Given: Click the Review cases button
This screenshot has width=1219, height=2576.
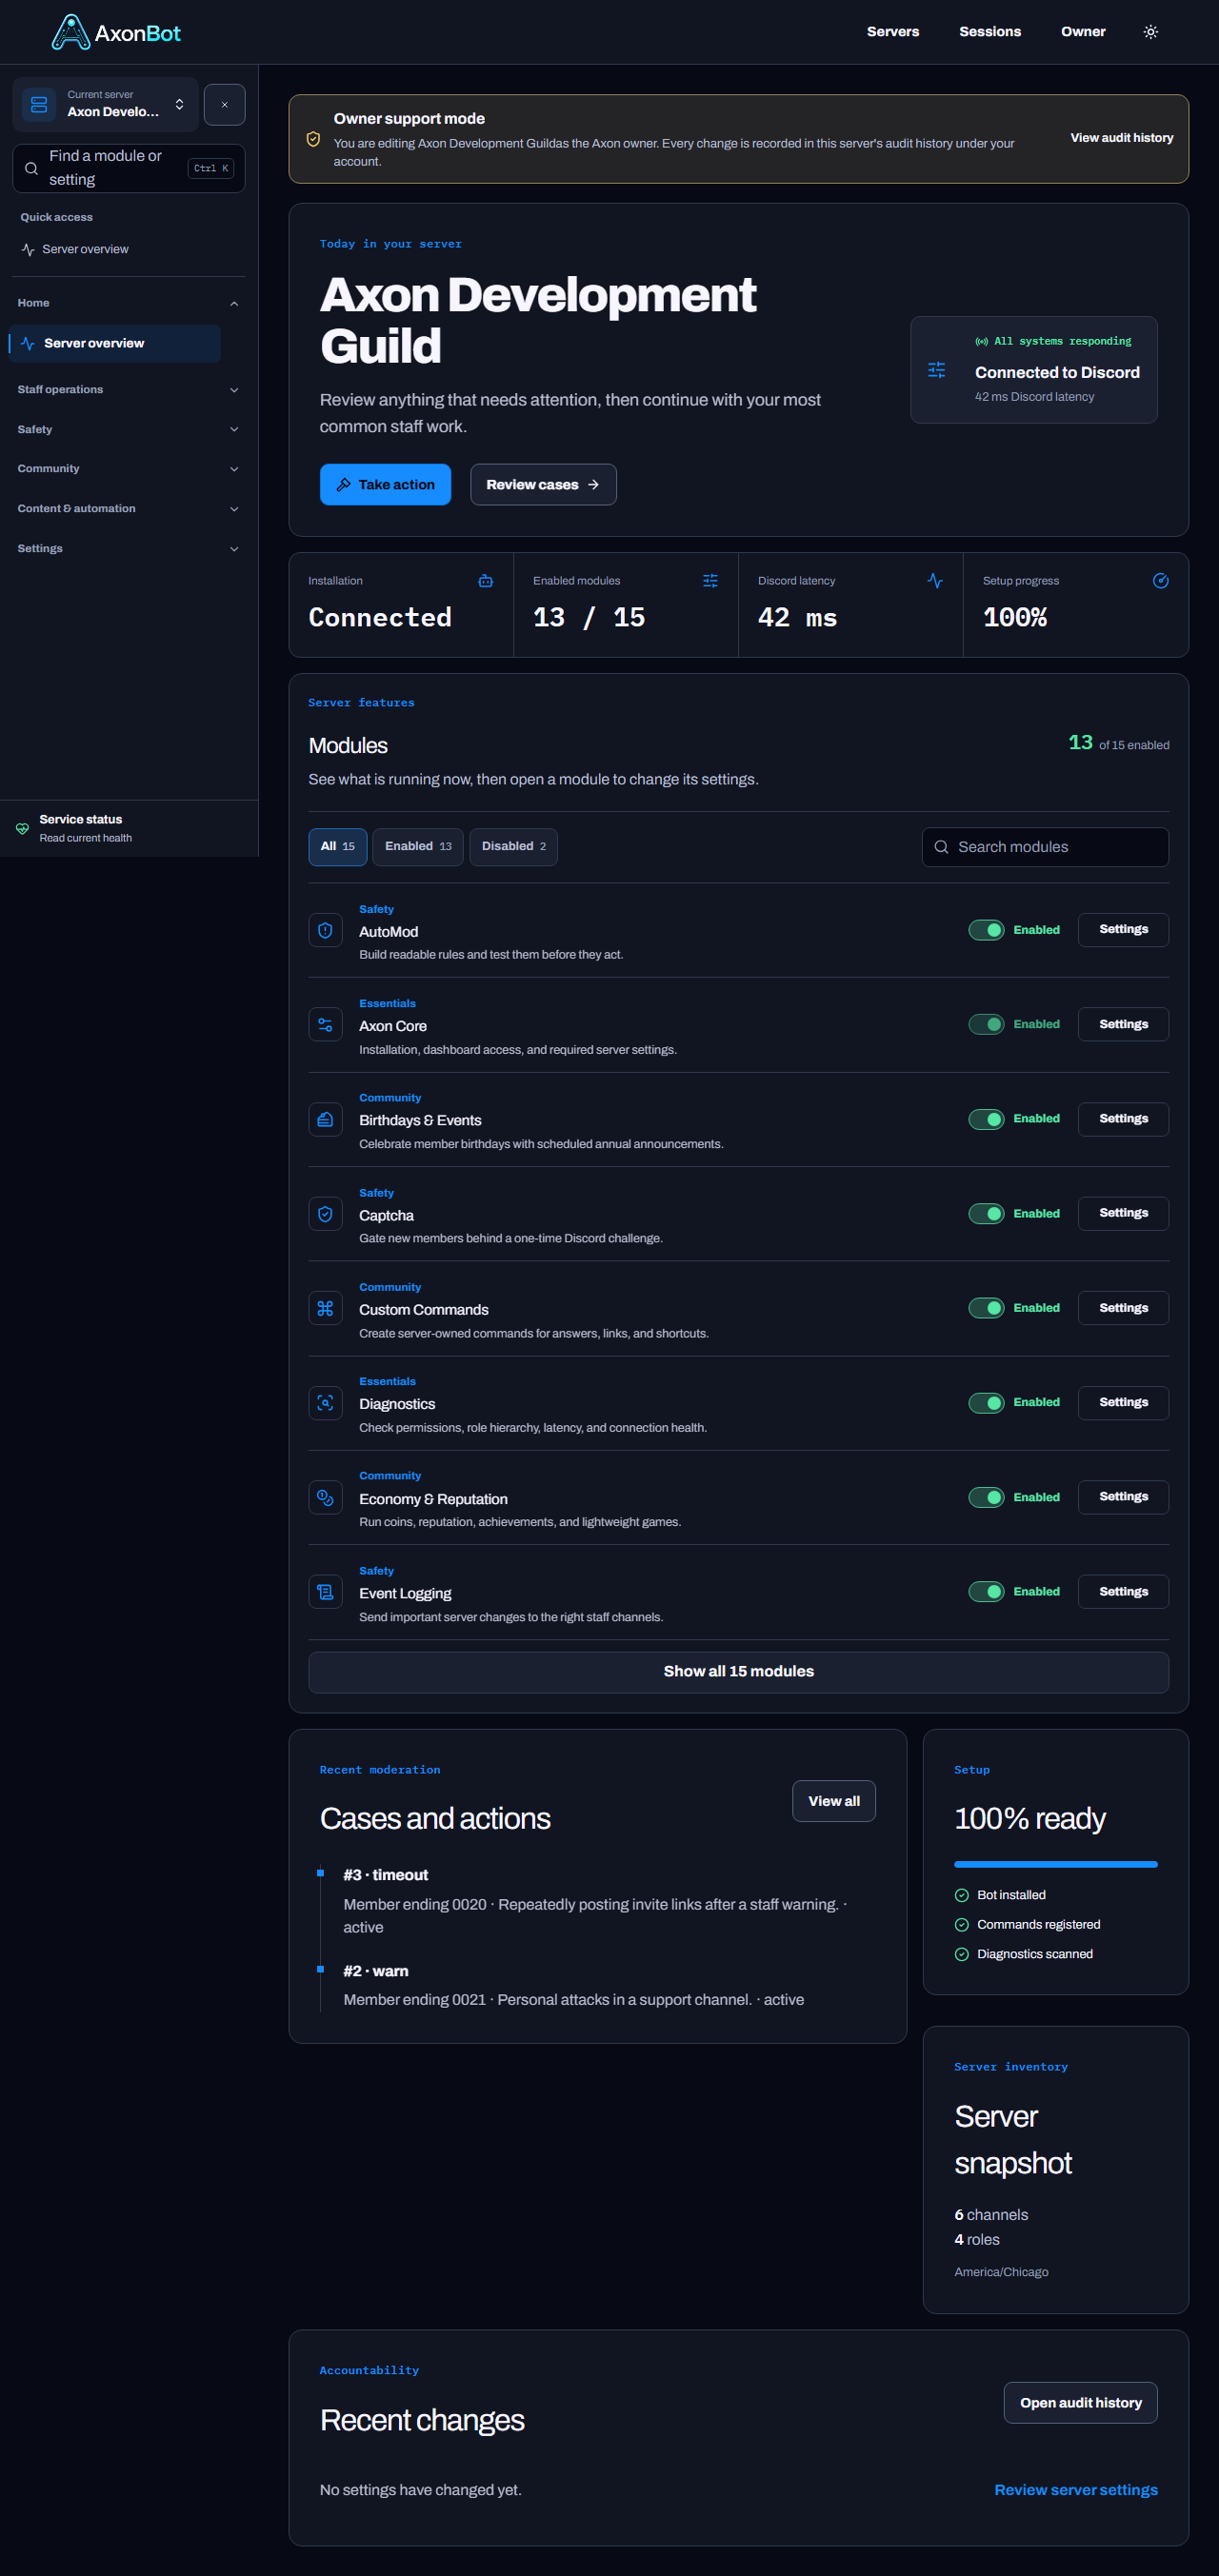Looking at the screenshot, I should click(x=543, y=485).
